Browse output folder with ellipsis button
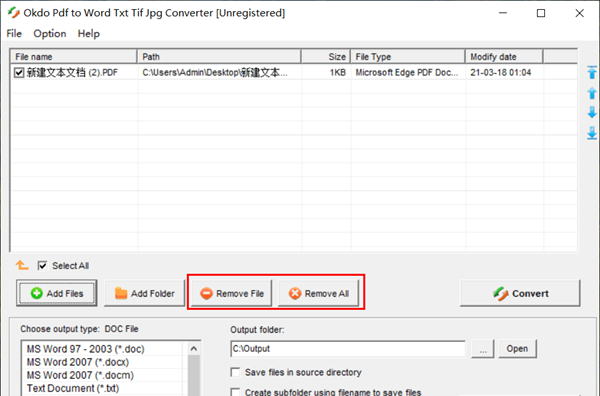The height and width of the screenshot is (396, 600). pos(483,349)
